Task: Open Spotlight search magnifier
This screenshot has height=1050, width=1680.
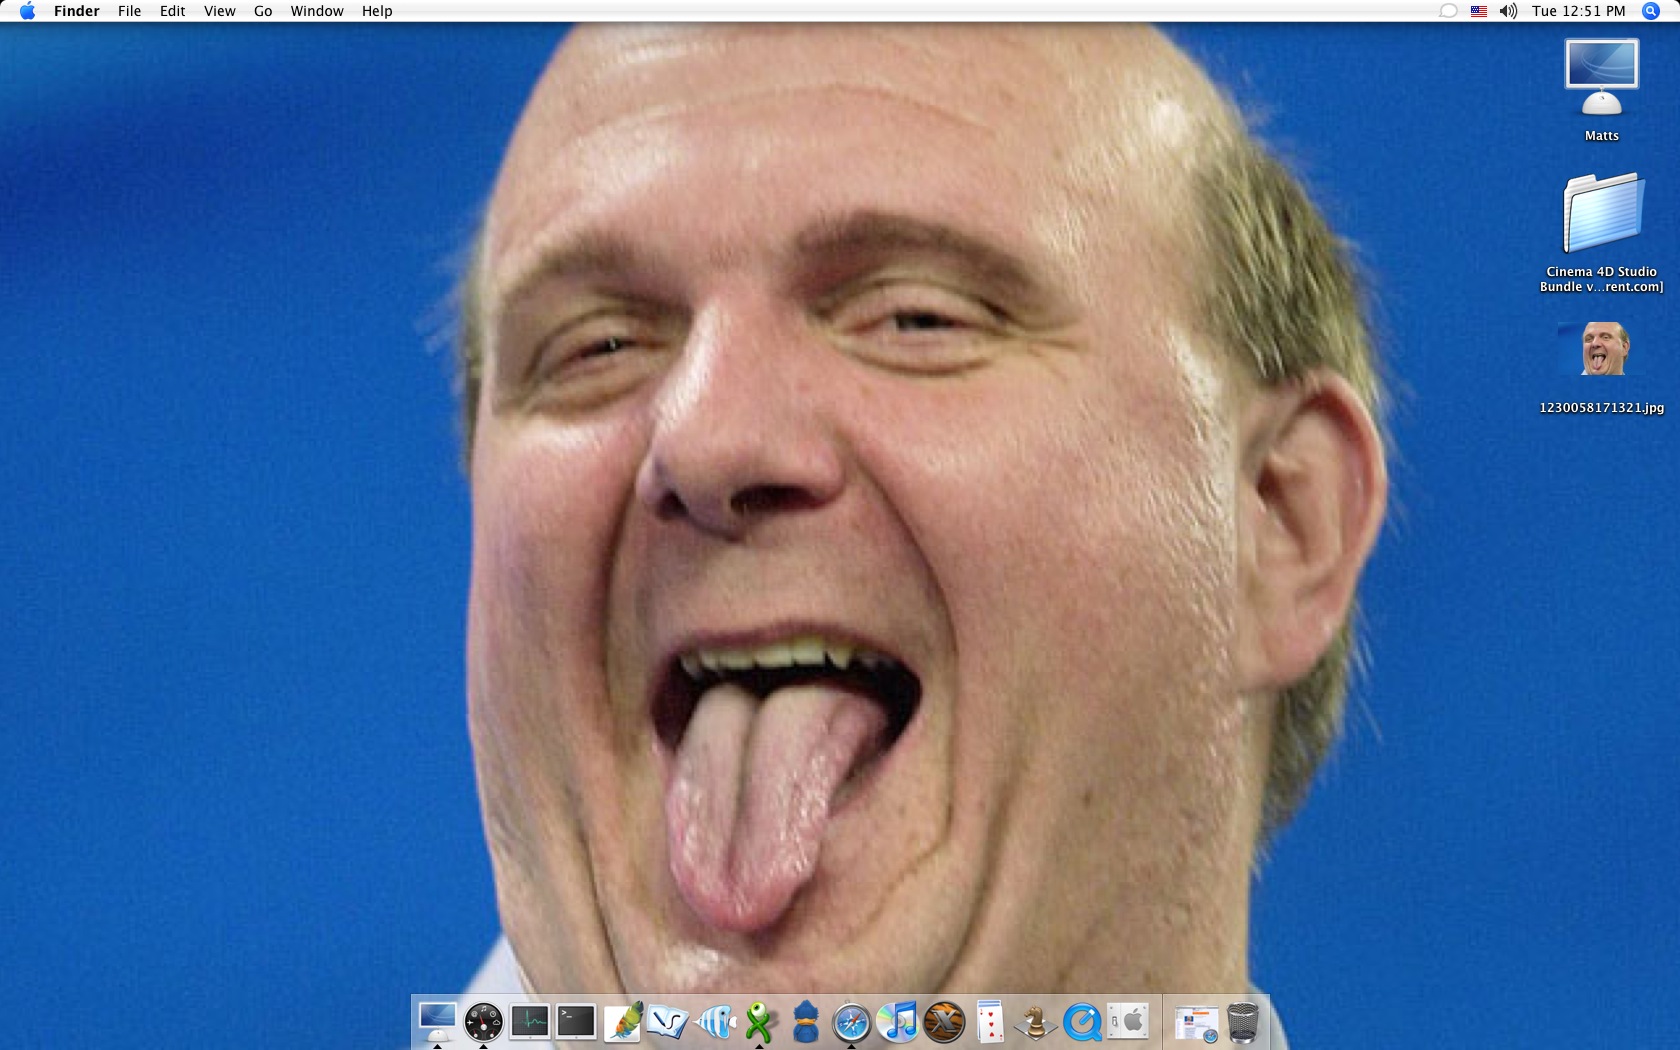Action: click(1651, 11)
